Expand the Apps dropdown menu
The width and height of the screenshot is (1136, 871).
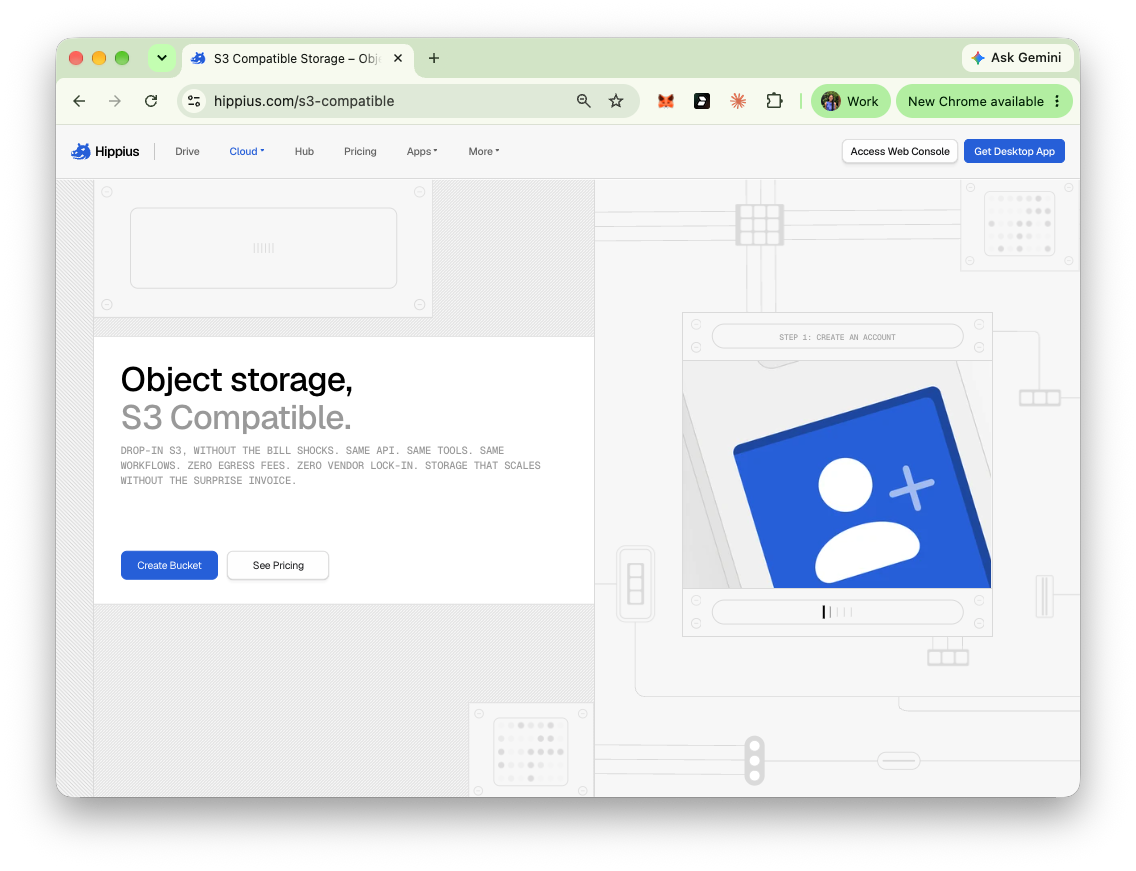point(422,151)
